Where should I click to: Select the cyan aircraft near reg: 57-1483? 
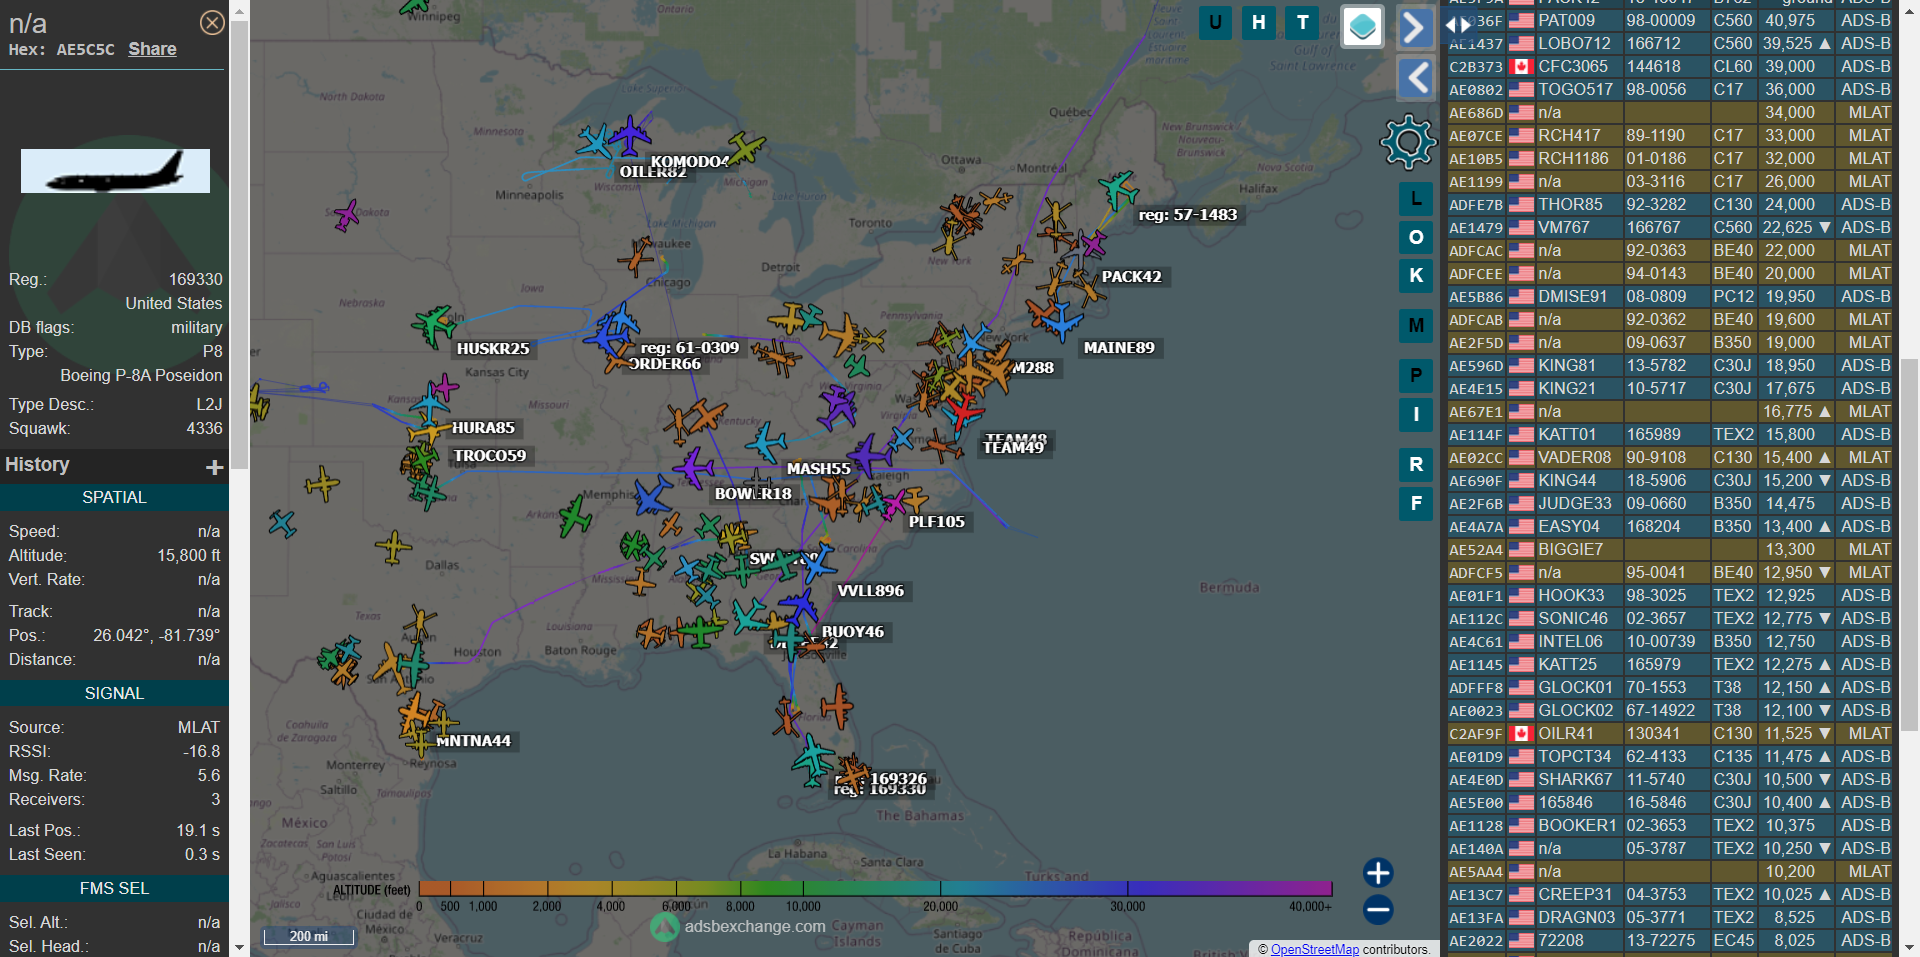point(1117,190)
